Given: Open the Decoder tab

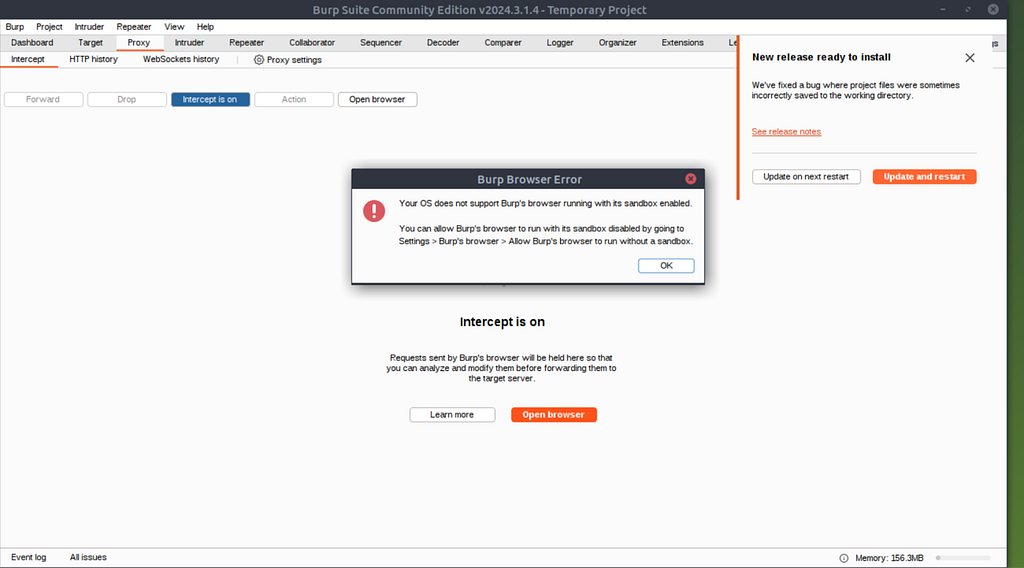Looking at the screenshot, I should (x=443, y=42).
